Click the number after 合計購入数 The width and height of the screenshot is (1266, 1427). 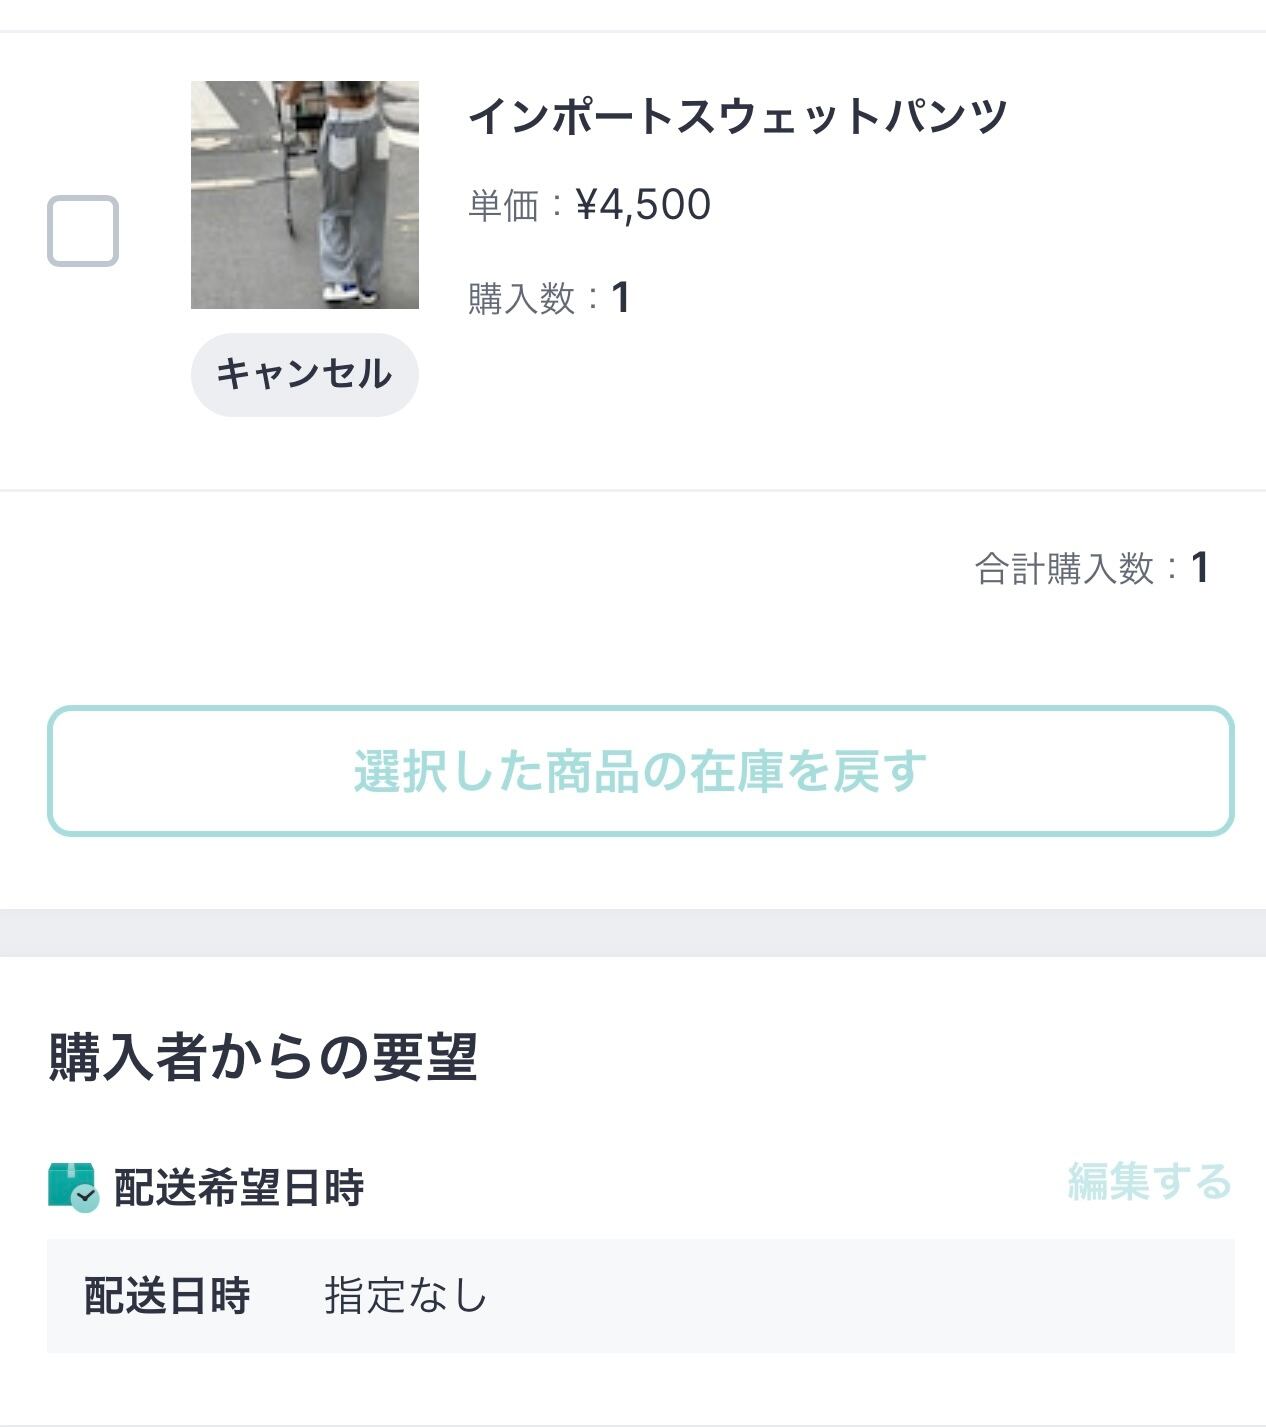[1200, 568]
